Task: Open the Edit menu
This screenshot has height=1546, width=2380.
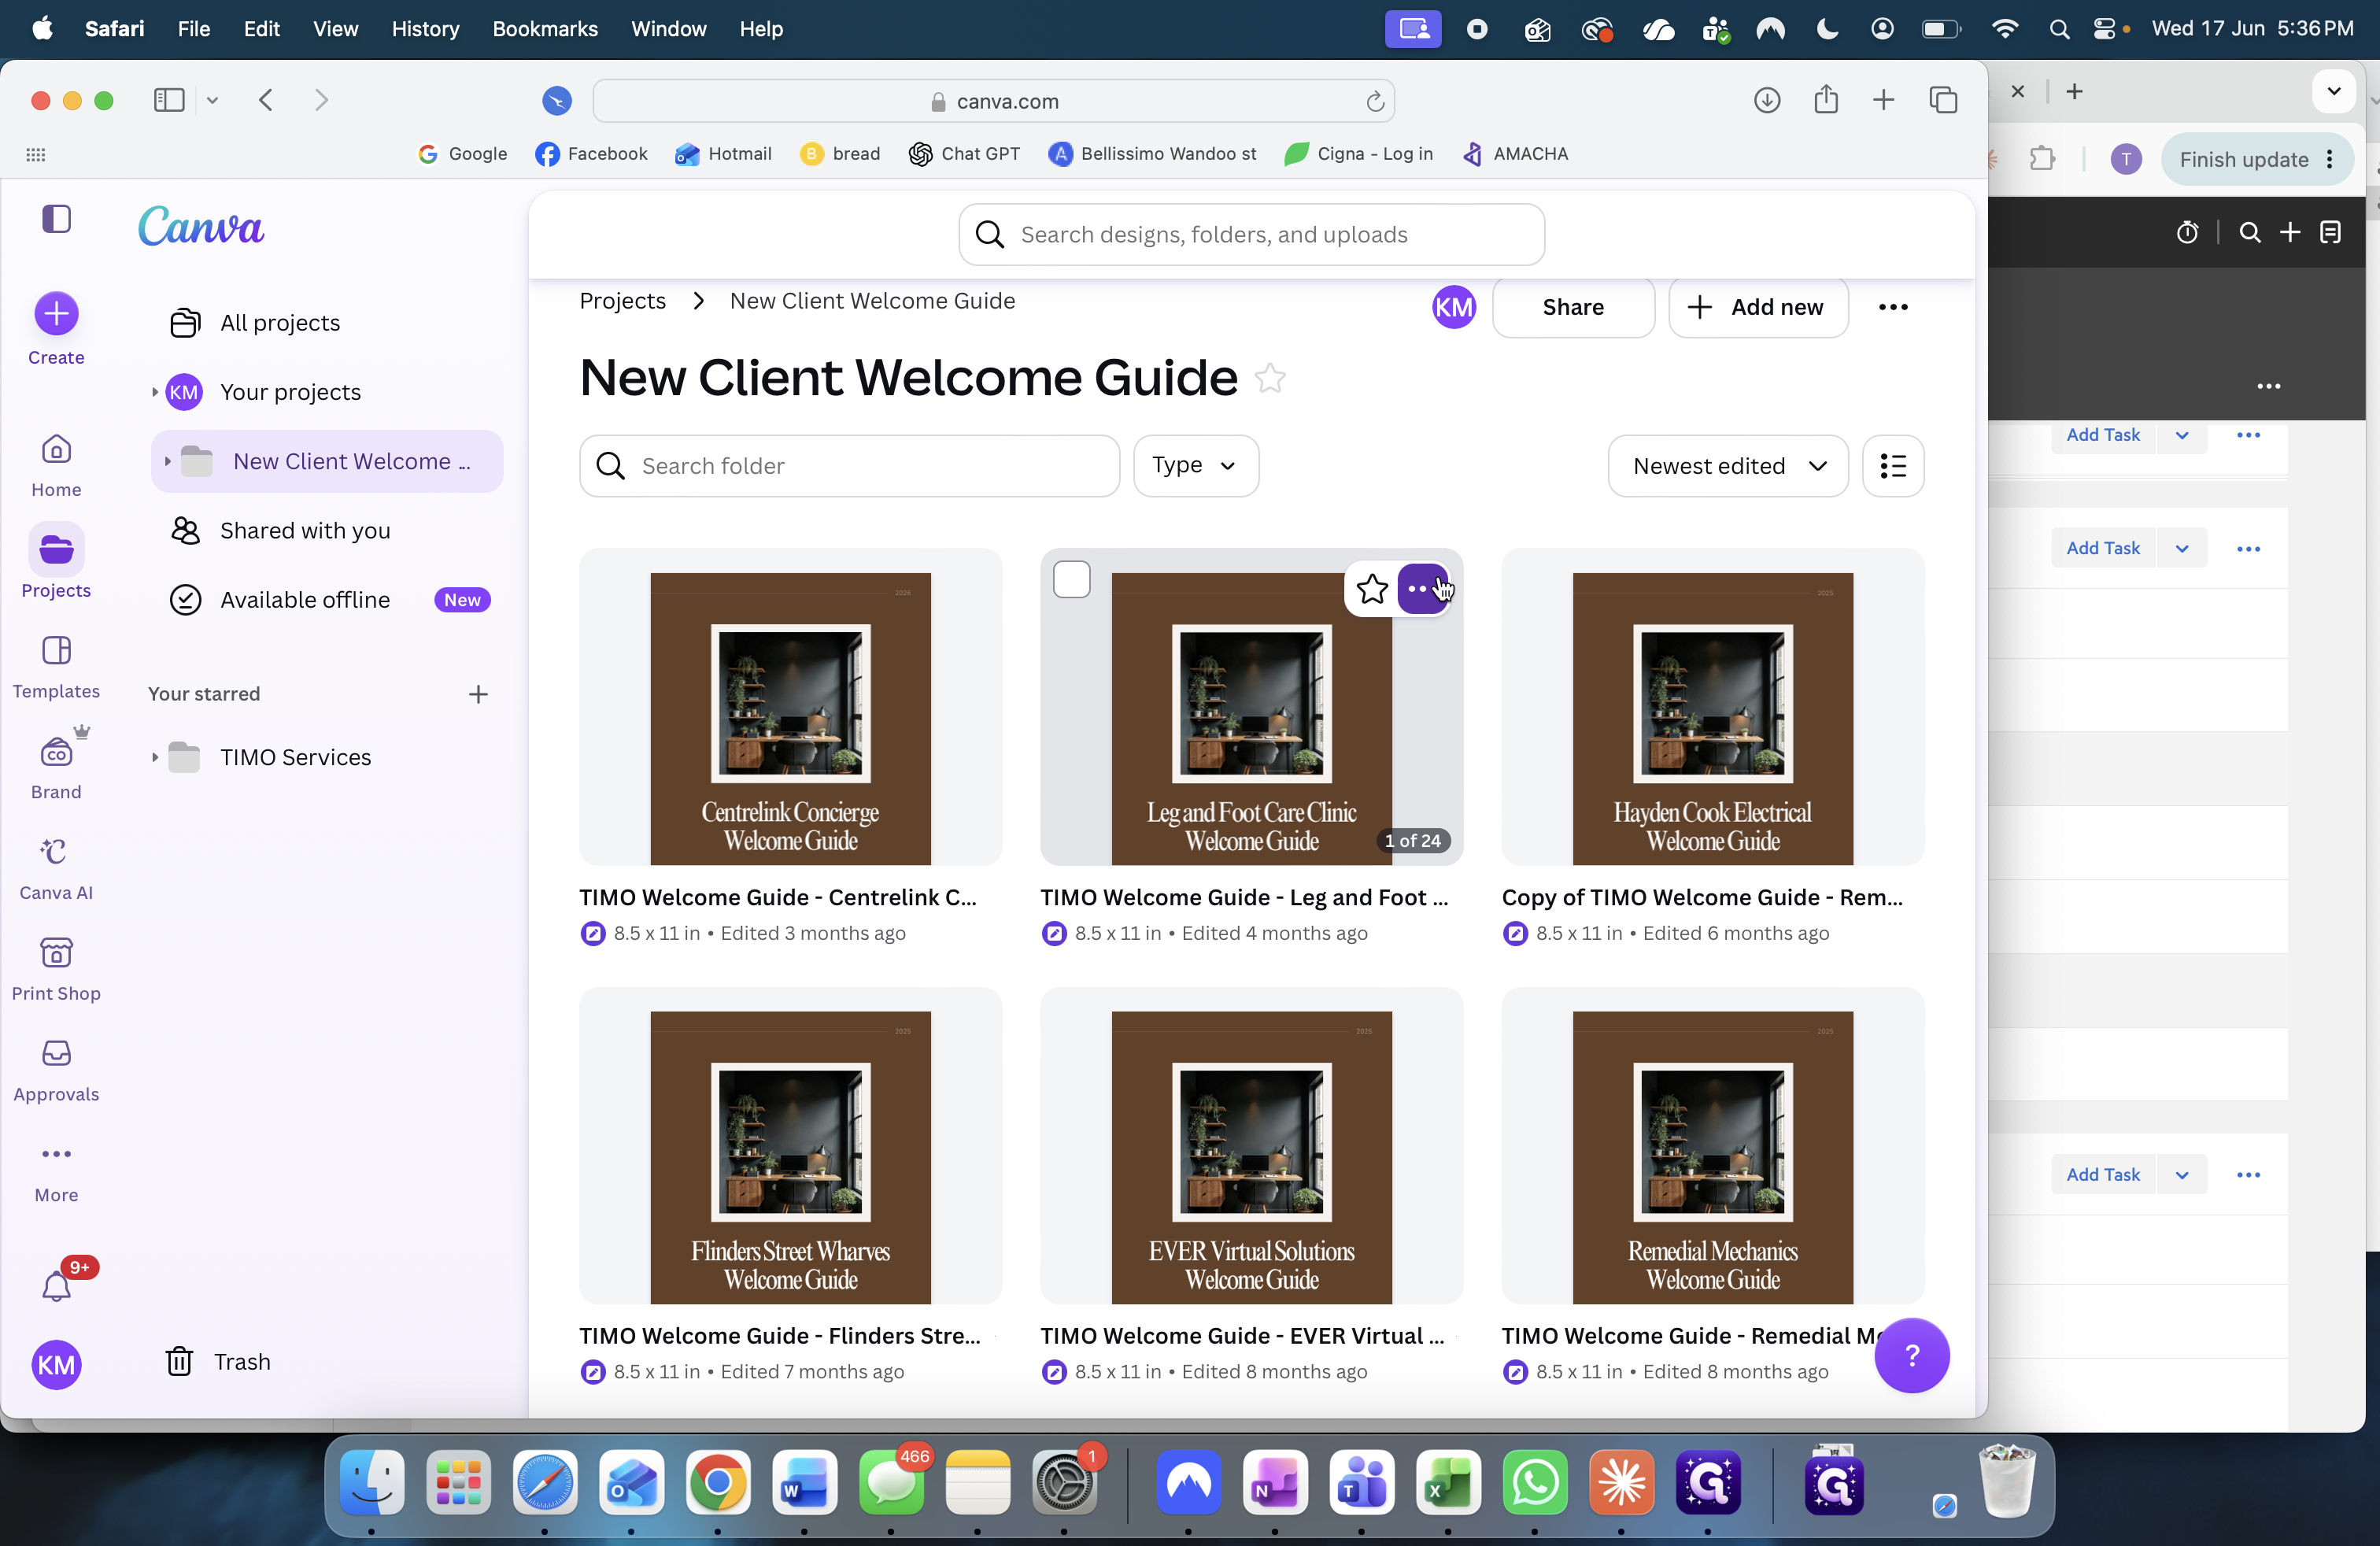Action: click(x=261, y=29)
